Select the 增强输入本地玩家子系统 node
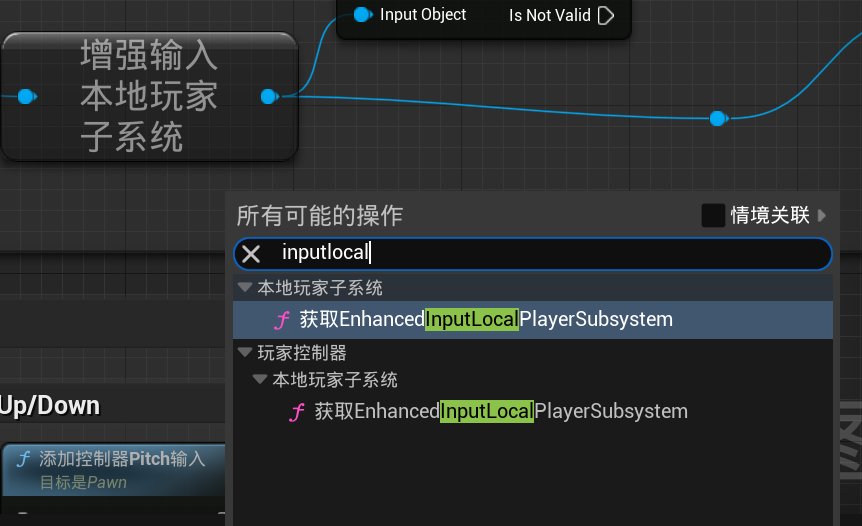 coord(149,97)
